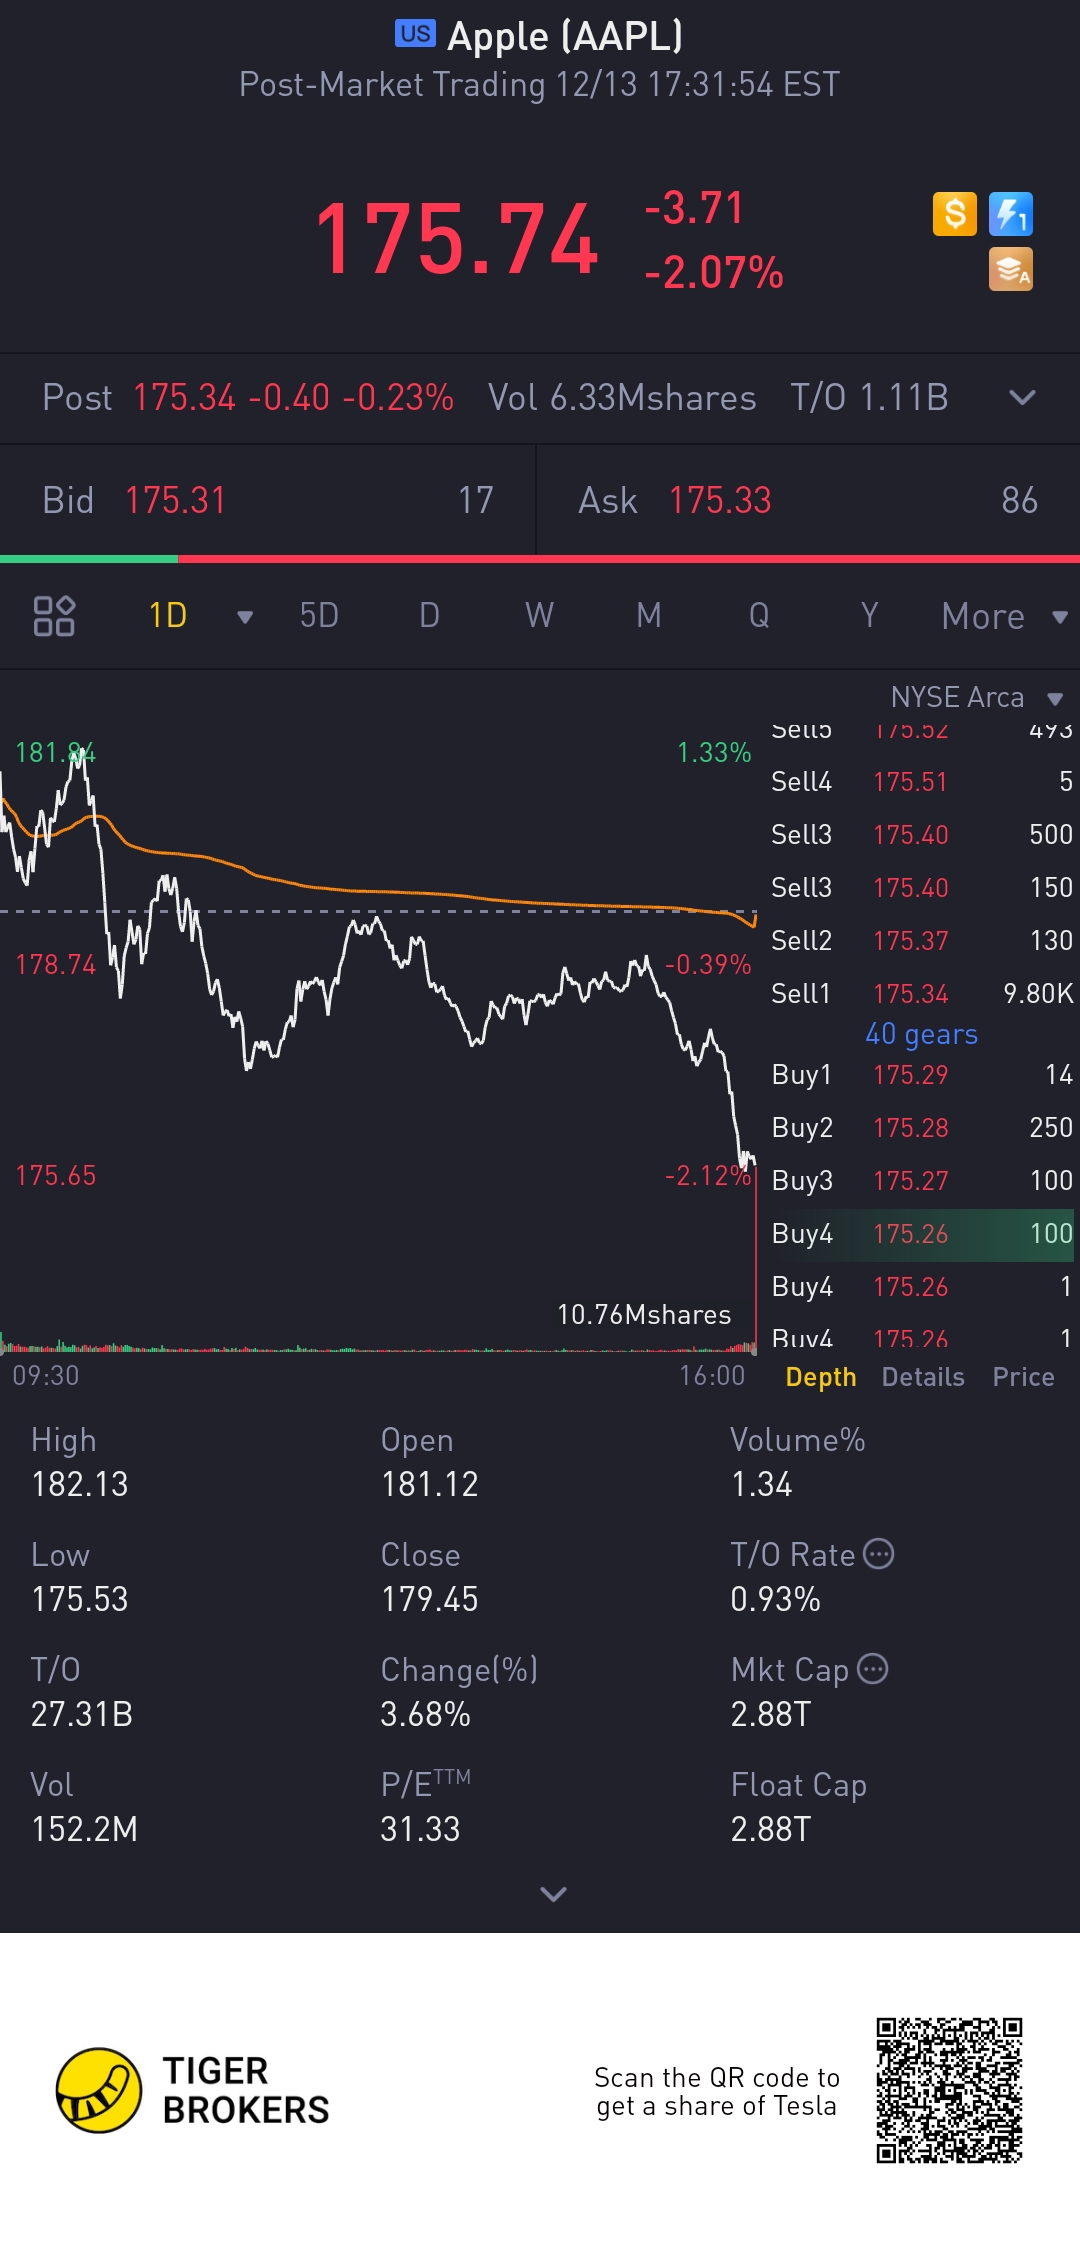Tap the bid/ask ratio bar
Viewport: 1080px width, 2249px height.
pyautogui.click(x=540, y=559)
